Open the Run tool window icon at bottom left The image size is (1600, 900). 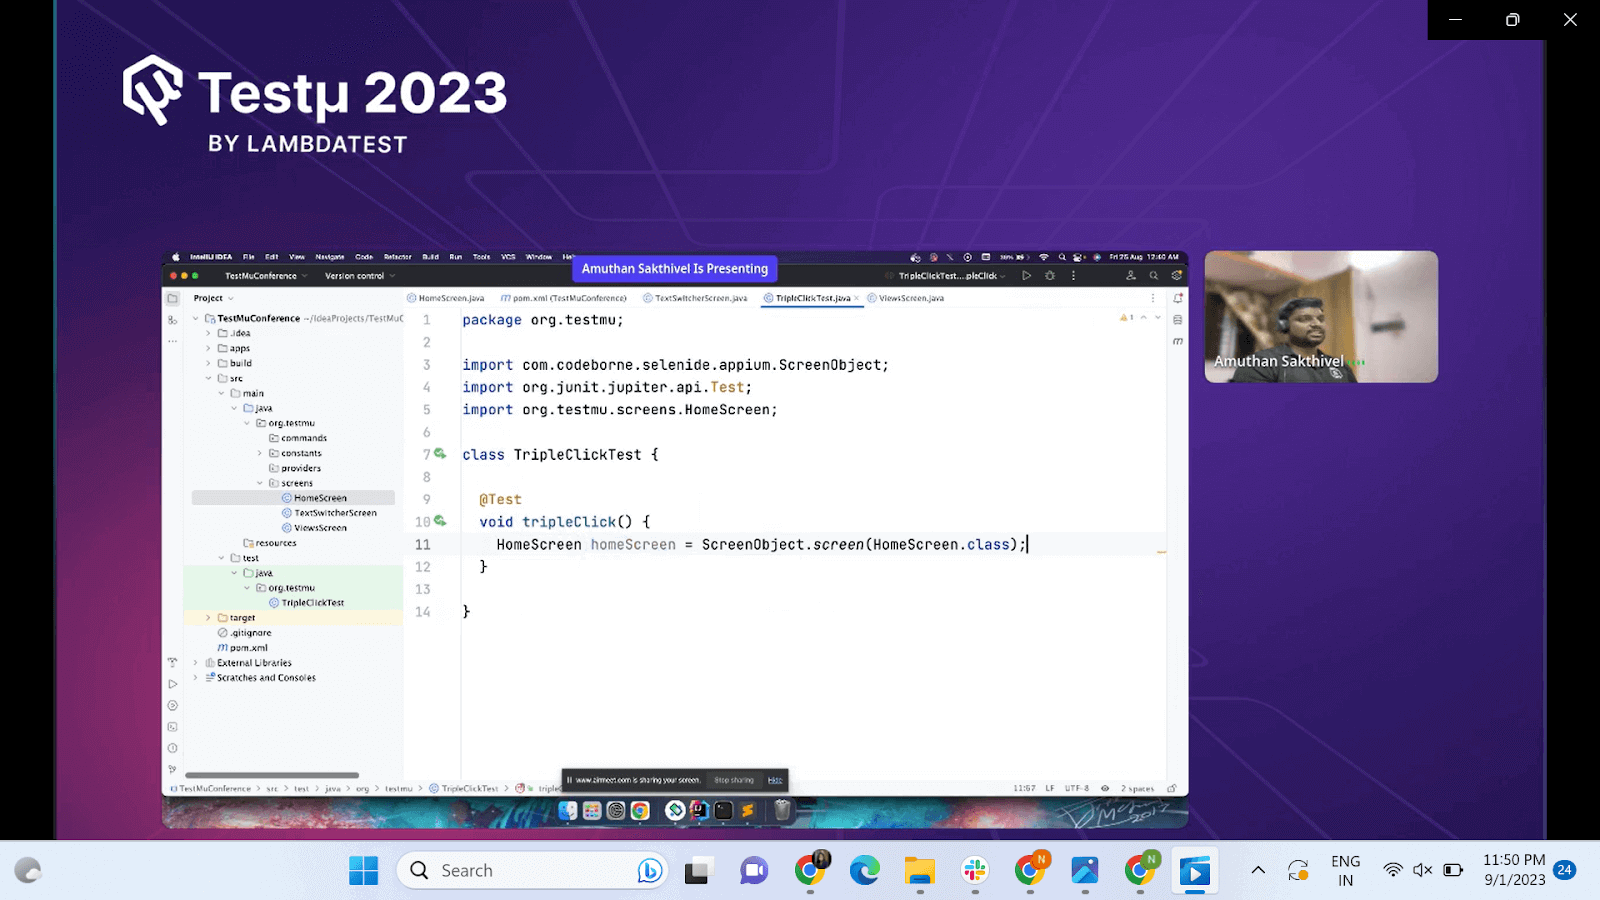pyautogui.click(x=172, y=685)
